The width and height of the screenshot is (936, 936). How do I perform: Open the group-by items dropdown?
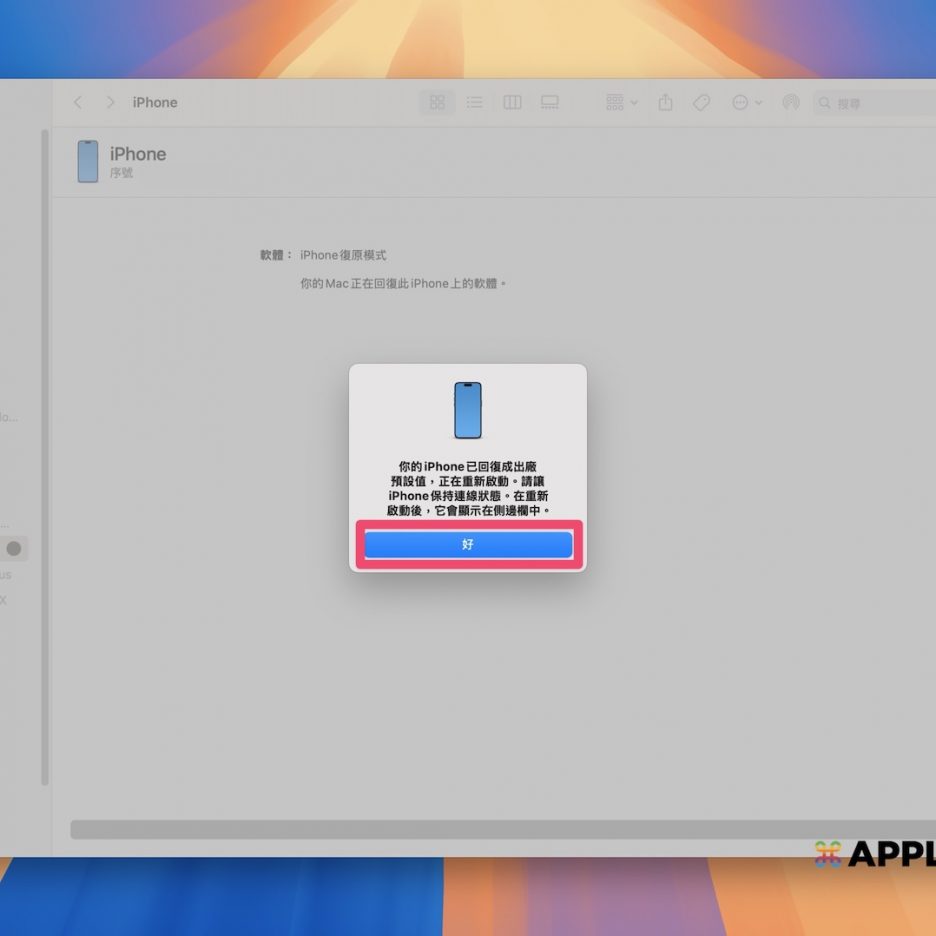click(621, 103)
